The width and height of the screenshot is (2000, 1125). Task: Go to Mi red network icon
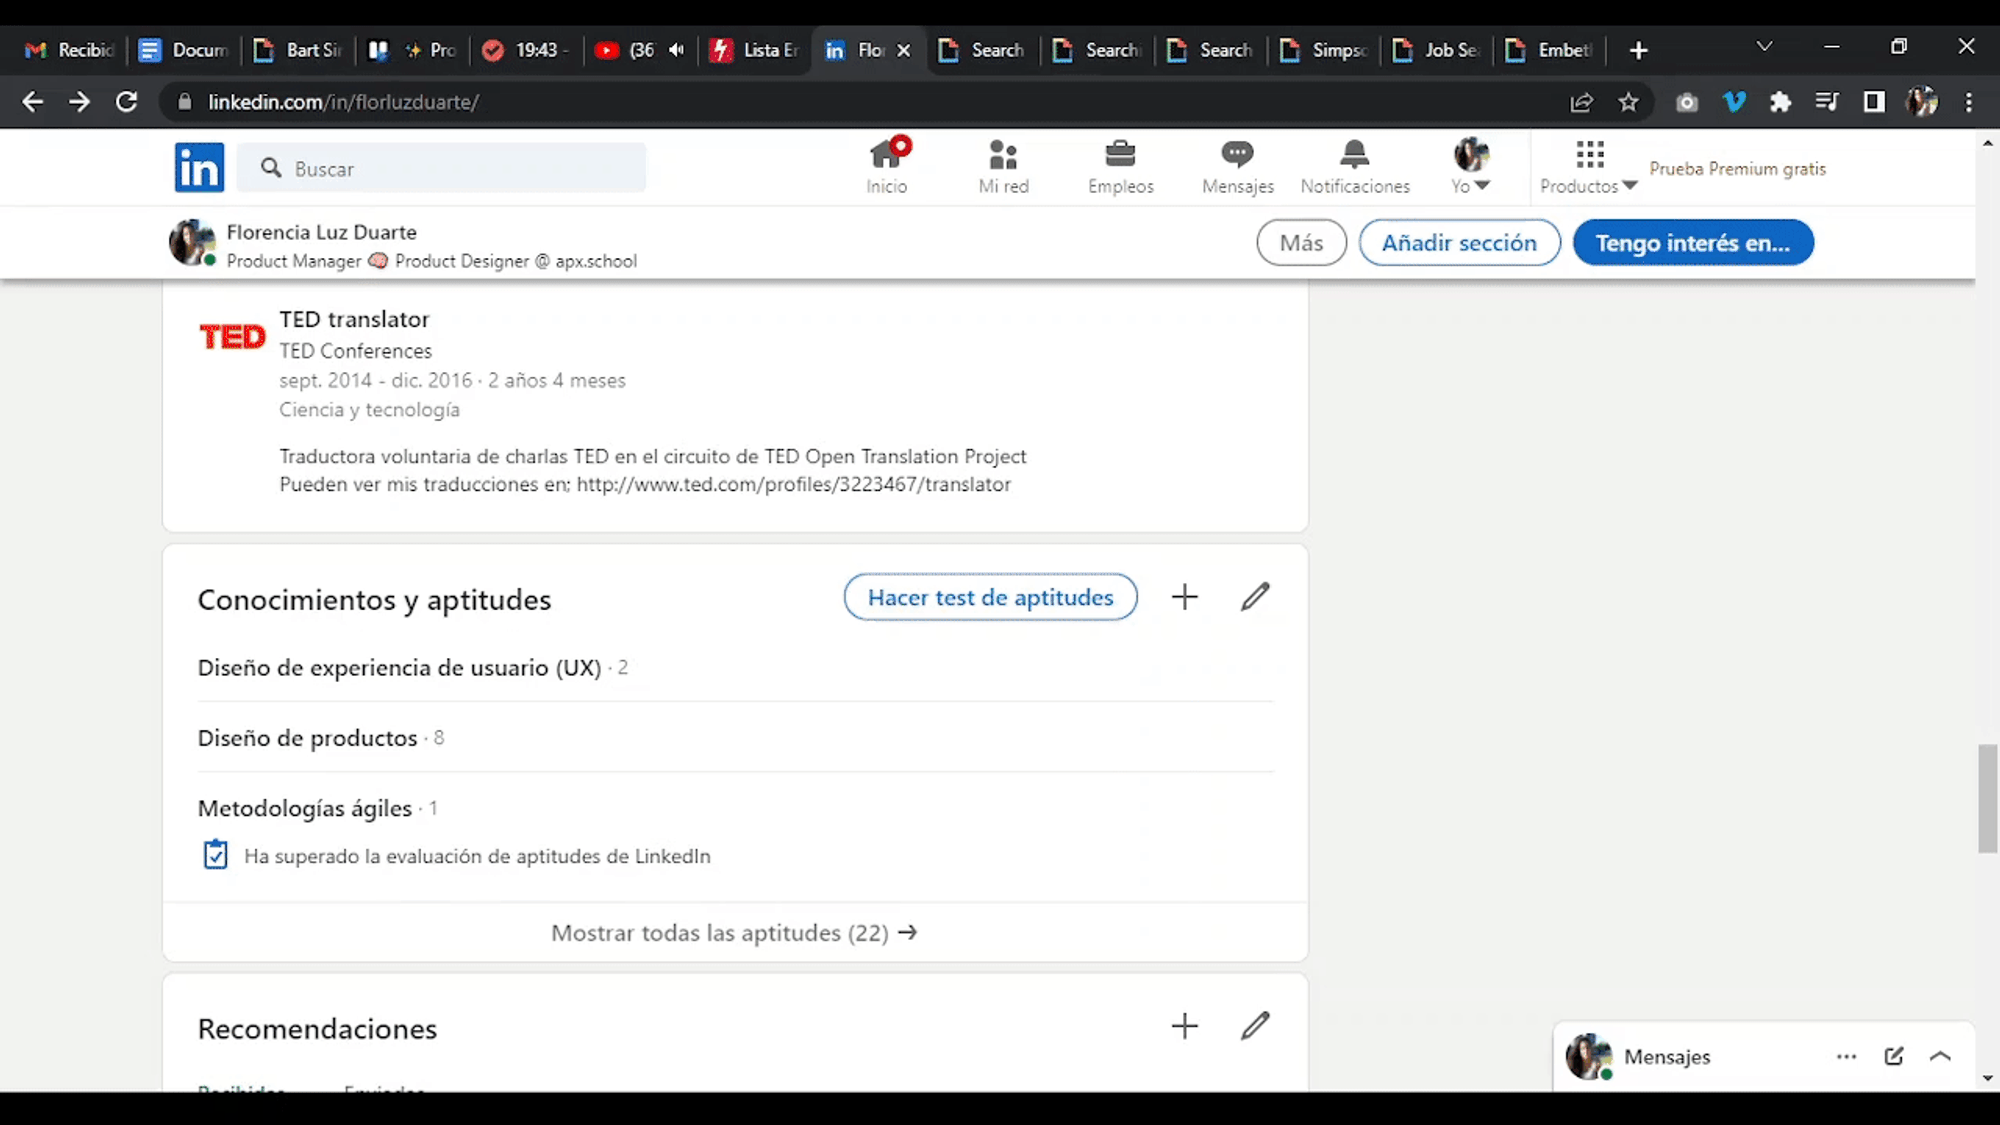point(1003,155)
